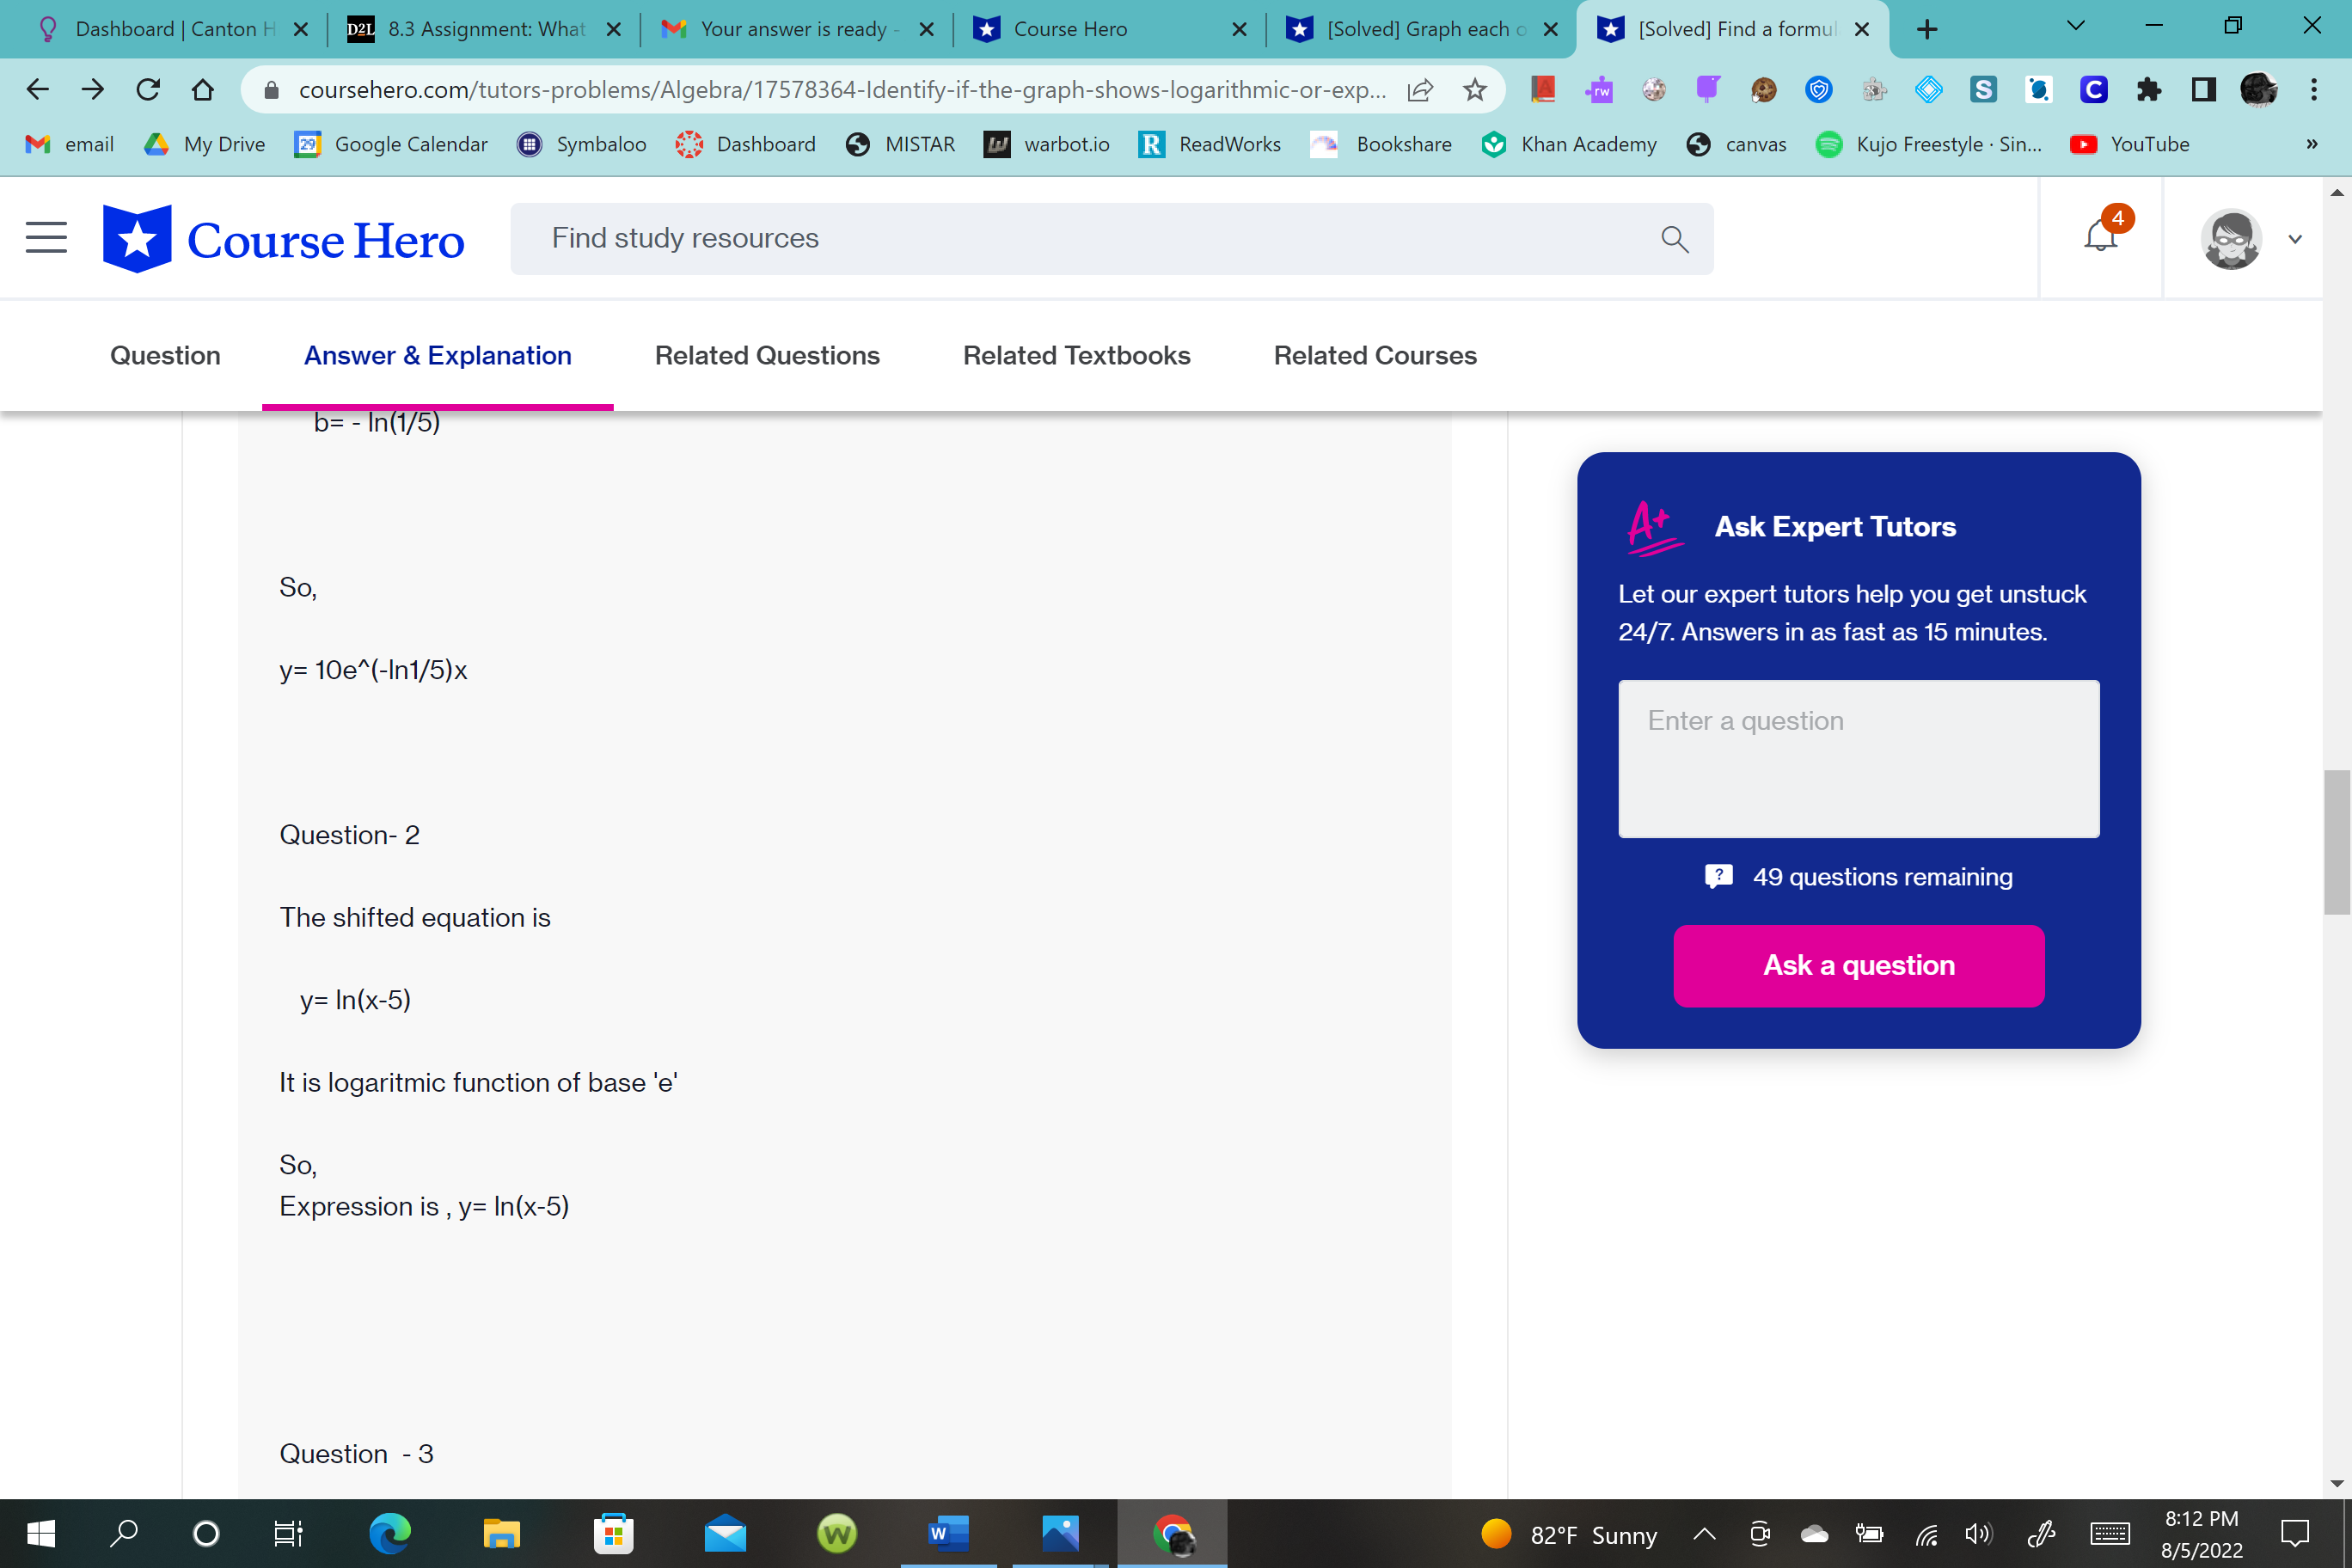Screen dimensions: 2352x1568
Task: Bookmark this page with the star icon
Action: click(1474, 90)
